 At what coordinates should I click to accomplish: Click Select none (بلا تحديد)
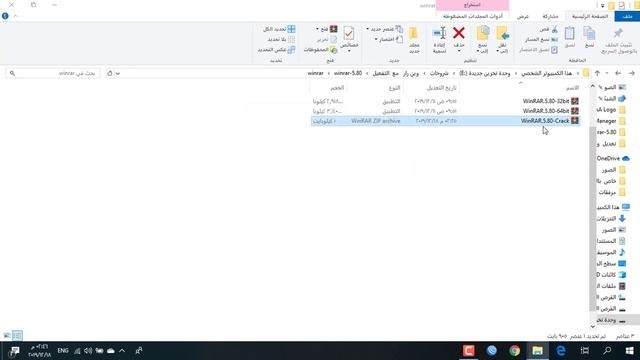tap(282, 40)
